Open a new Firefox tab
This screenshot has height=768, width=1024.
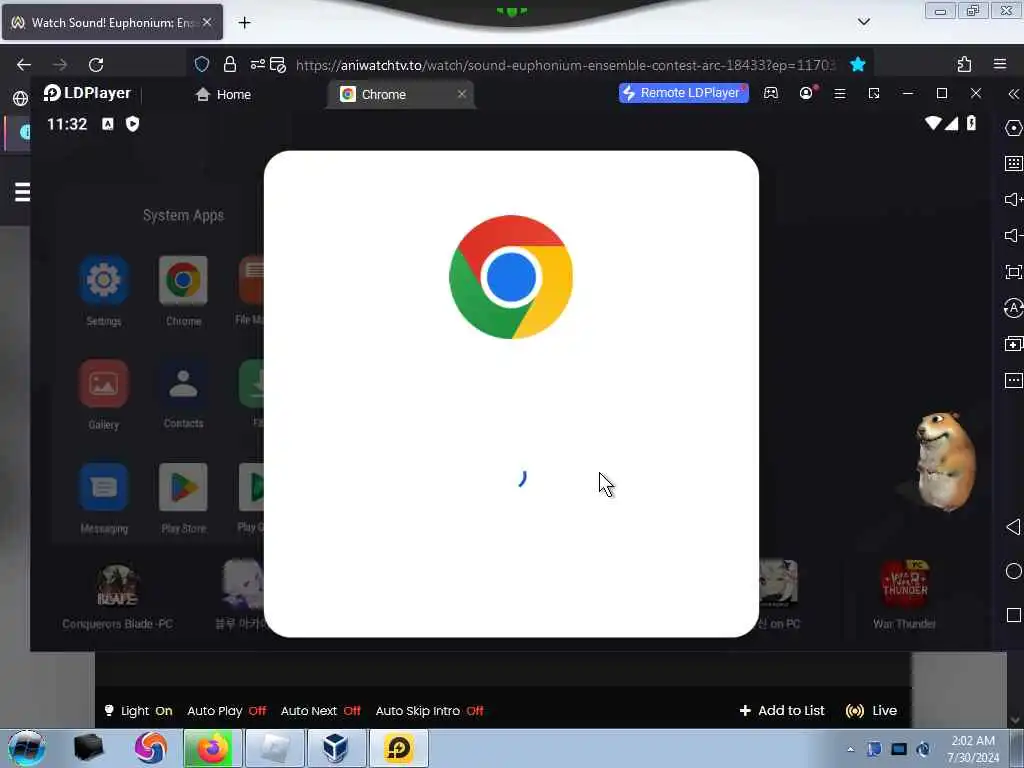(244, 23)
